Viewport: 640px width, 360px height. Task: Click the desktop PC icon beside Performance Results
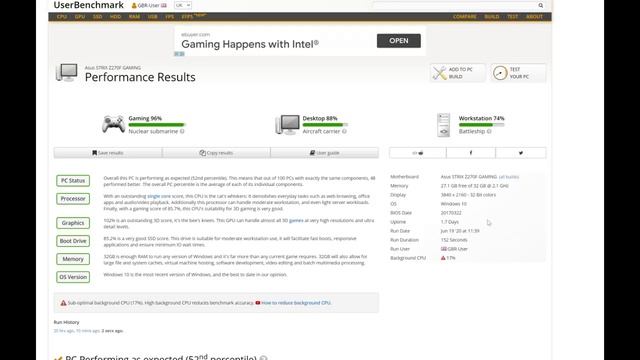point(67,73)
